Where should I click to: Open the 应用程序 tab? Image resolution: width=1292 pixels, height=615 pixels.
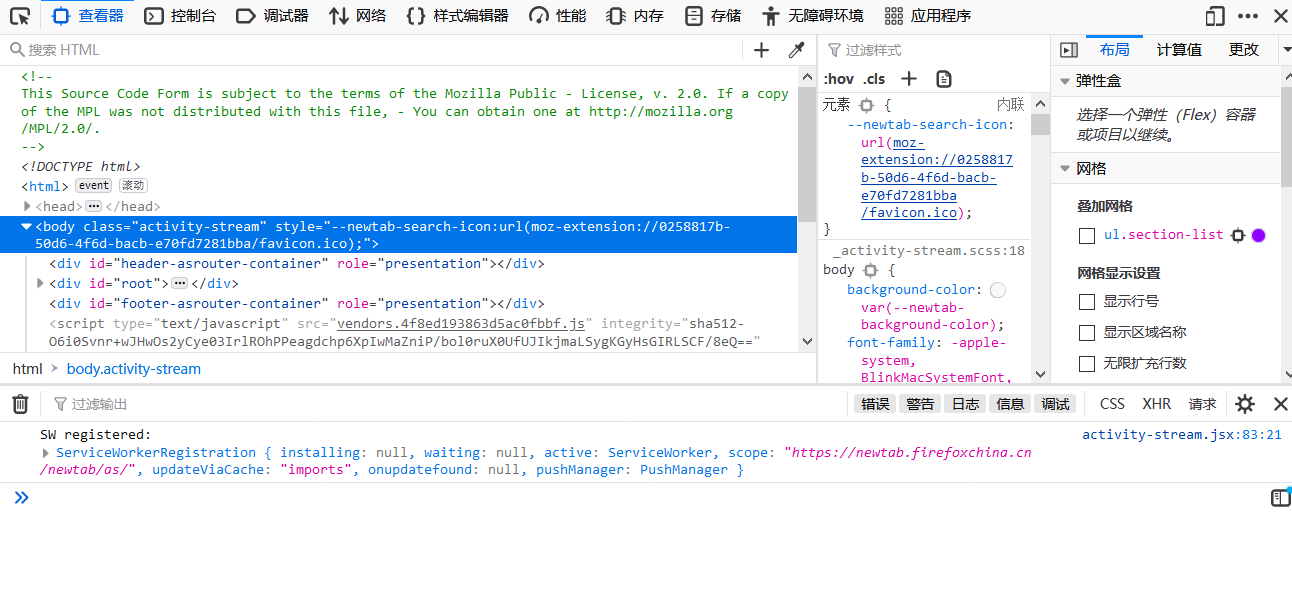[x=928, y=16]
